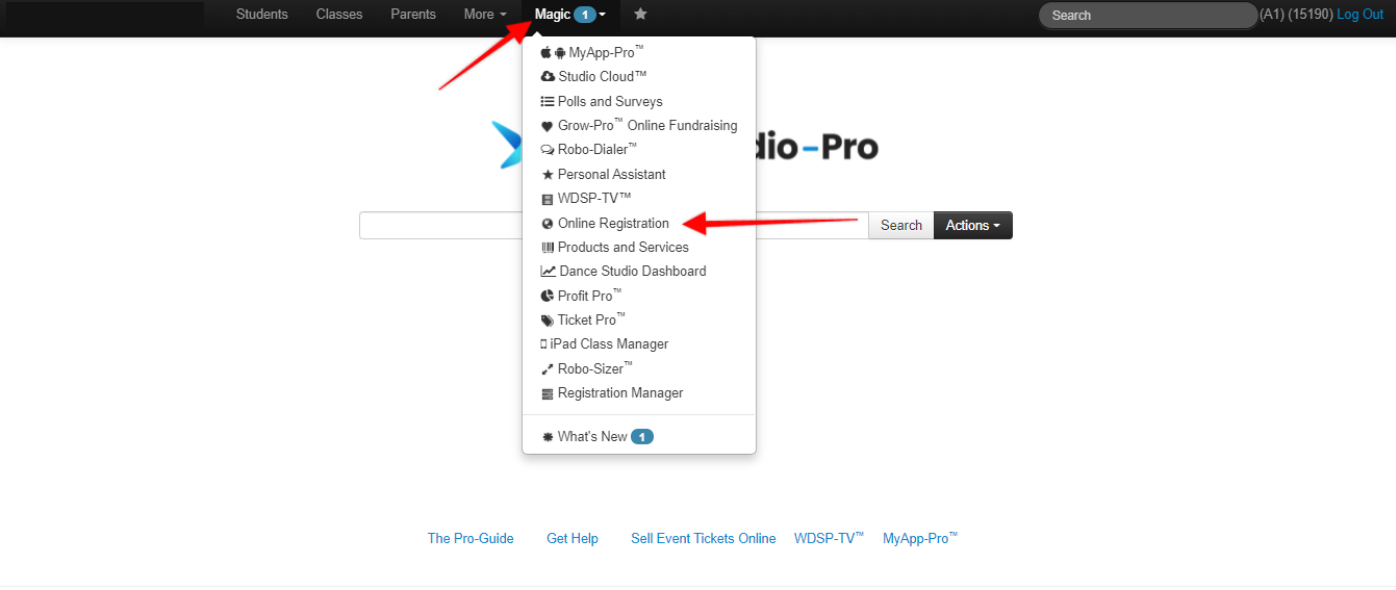Click the tablet icon beside iPad Class Manager
Image resolution: width=1396 pixels, height=590 pixels.
pyautogui.click(x=544, y=344)
